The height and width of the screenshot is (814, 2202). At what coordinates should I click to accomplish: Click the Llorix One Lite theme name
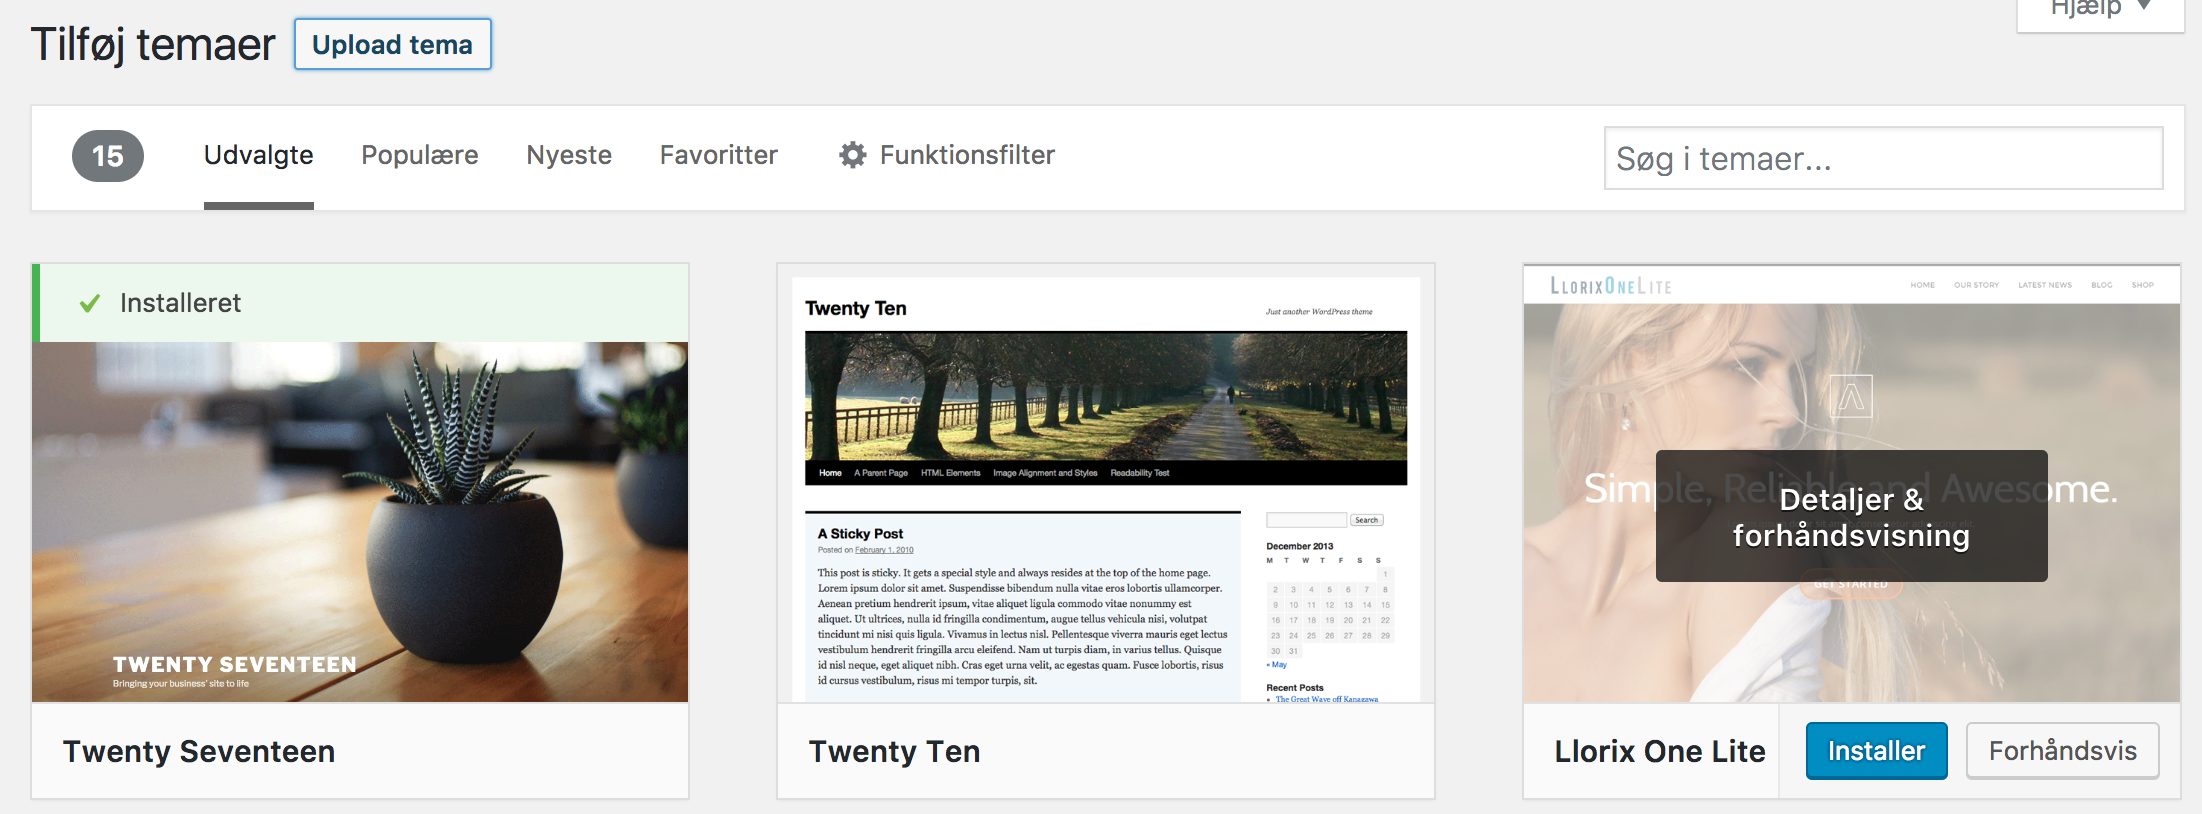coord(1660,751)
